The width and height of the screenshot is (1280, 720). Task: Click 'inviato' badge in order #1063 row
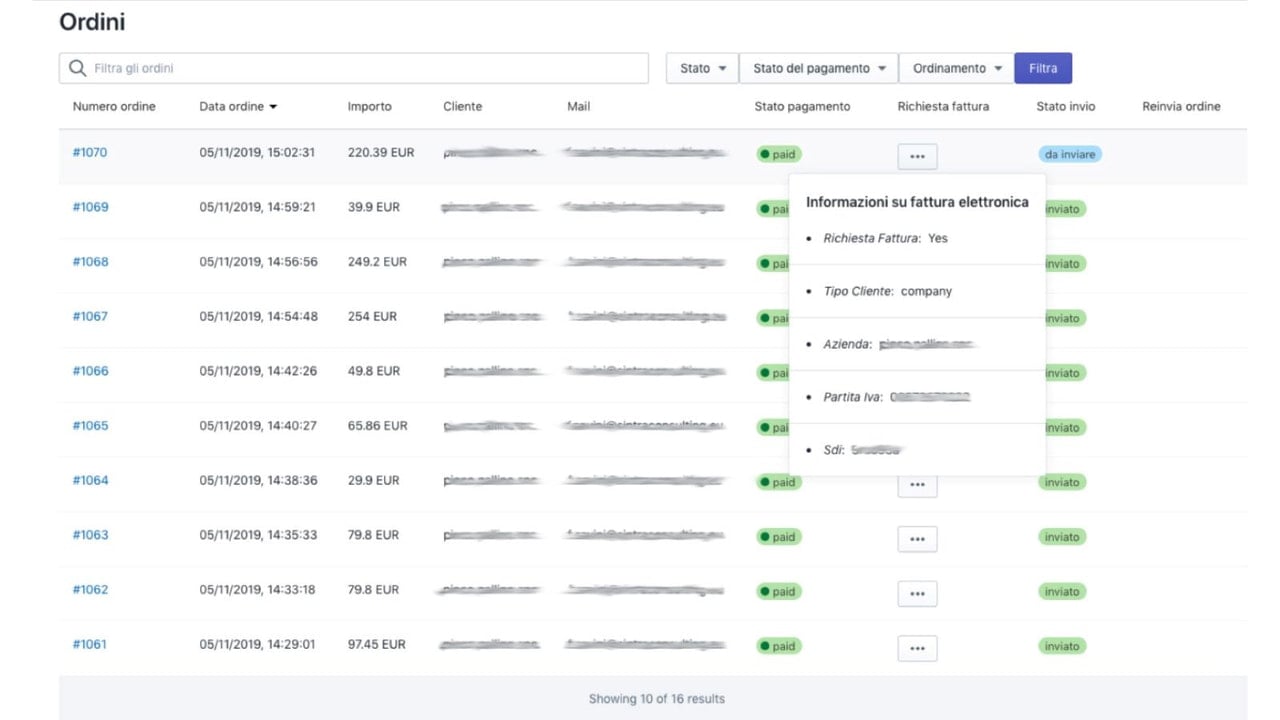(x=1062, y=537)
